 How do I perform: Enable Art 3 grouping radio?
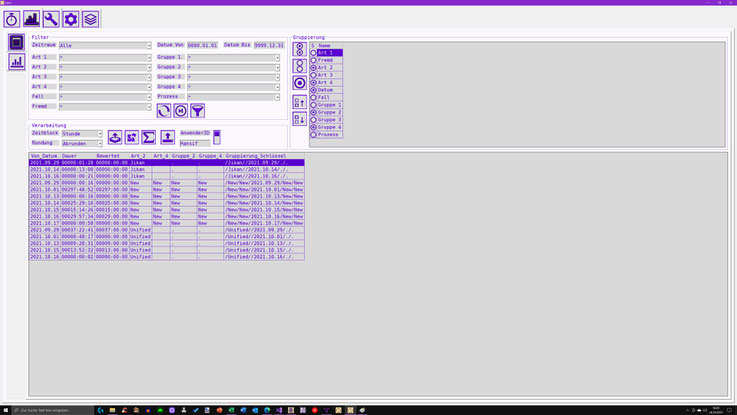click(x=314, y=75)
